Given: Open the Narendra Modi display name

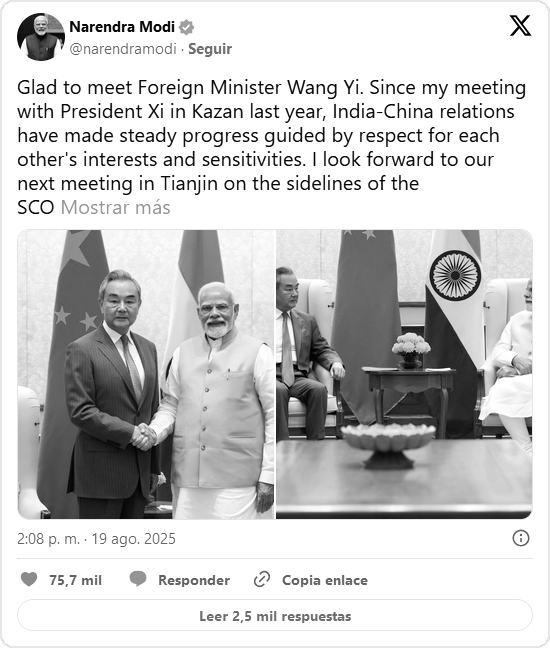Looking at the screenshot, I should point(122,27).
